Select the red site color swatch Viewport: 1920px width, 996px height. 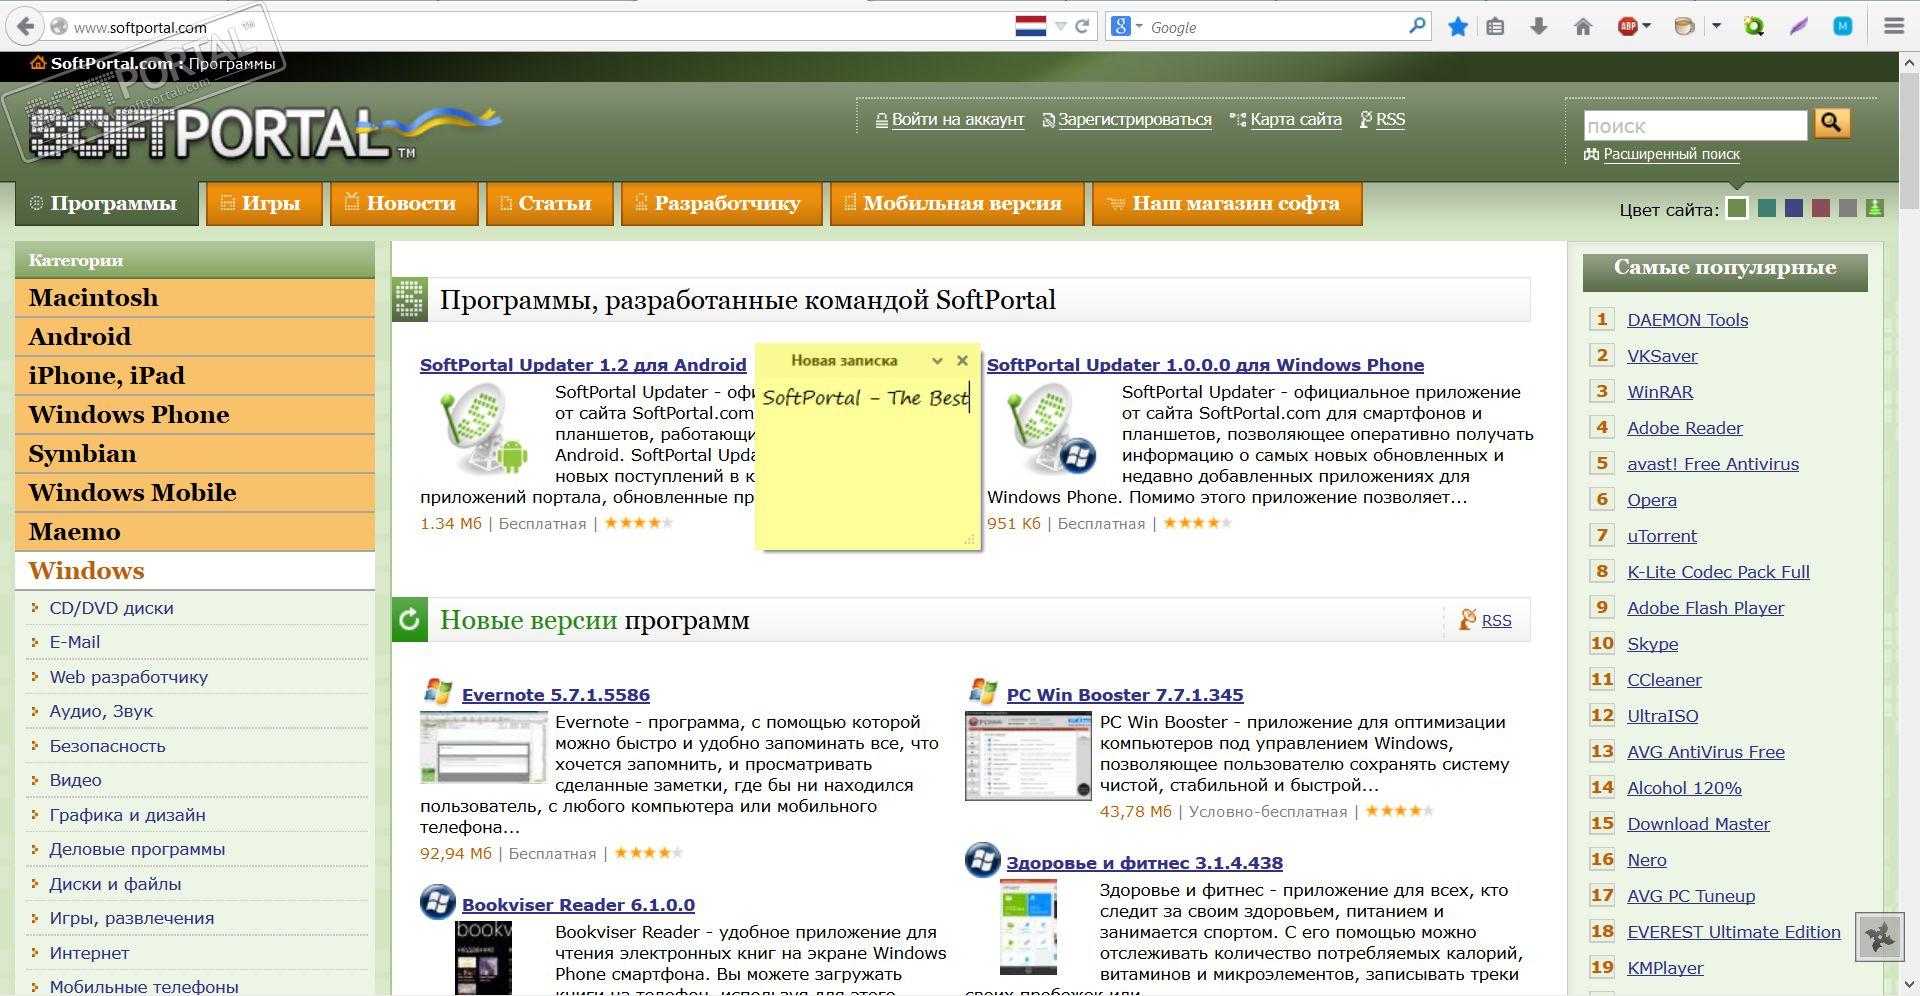(1821, 208)
